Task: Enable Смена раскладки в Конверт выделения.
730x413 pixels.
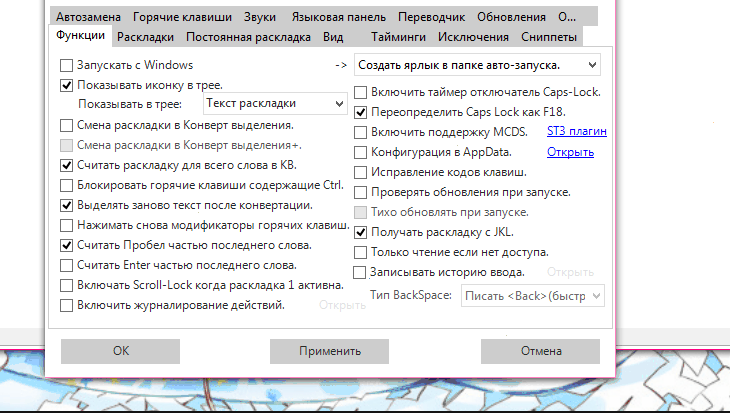Action: coord(66,125)
